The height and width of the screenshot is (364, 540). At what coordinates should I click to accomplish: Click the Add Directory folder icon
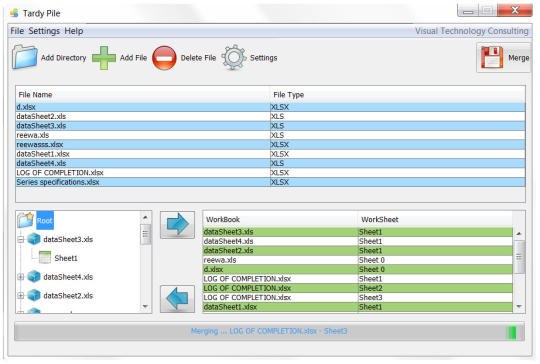pos(24,57)
